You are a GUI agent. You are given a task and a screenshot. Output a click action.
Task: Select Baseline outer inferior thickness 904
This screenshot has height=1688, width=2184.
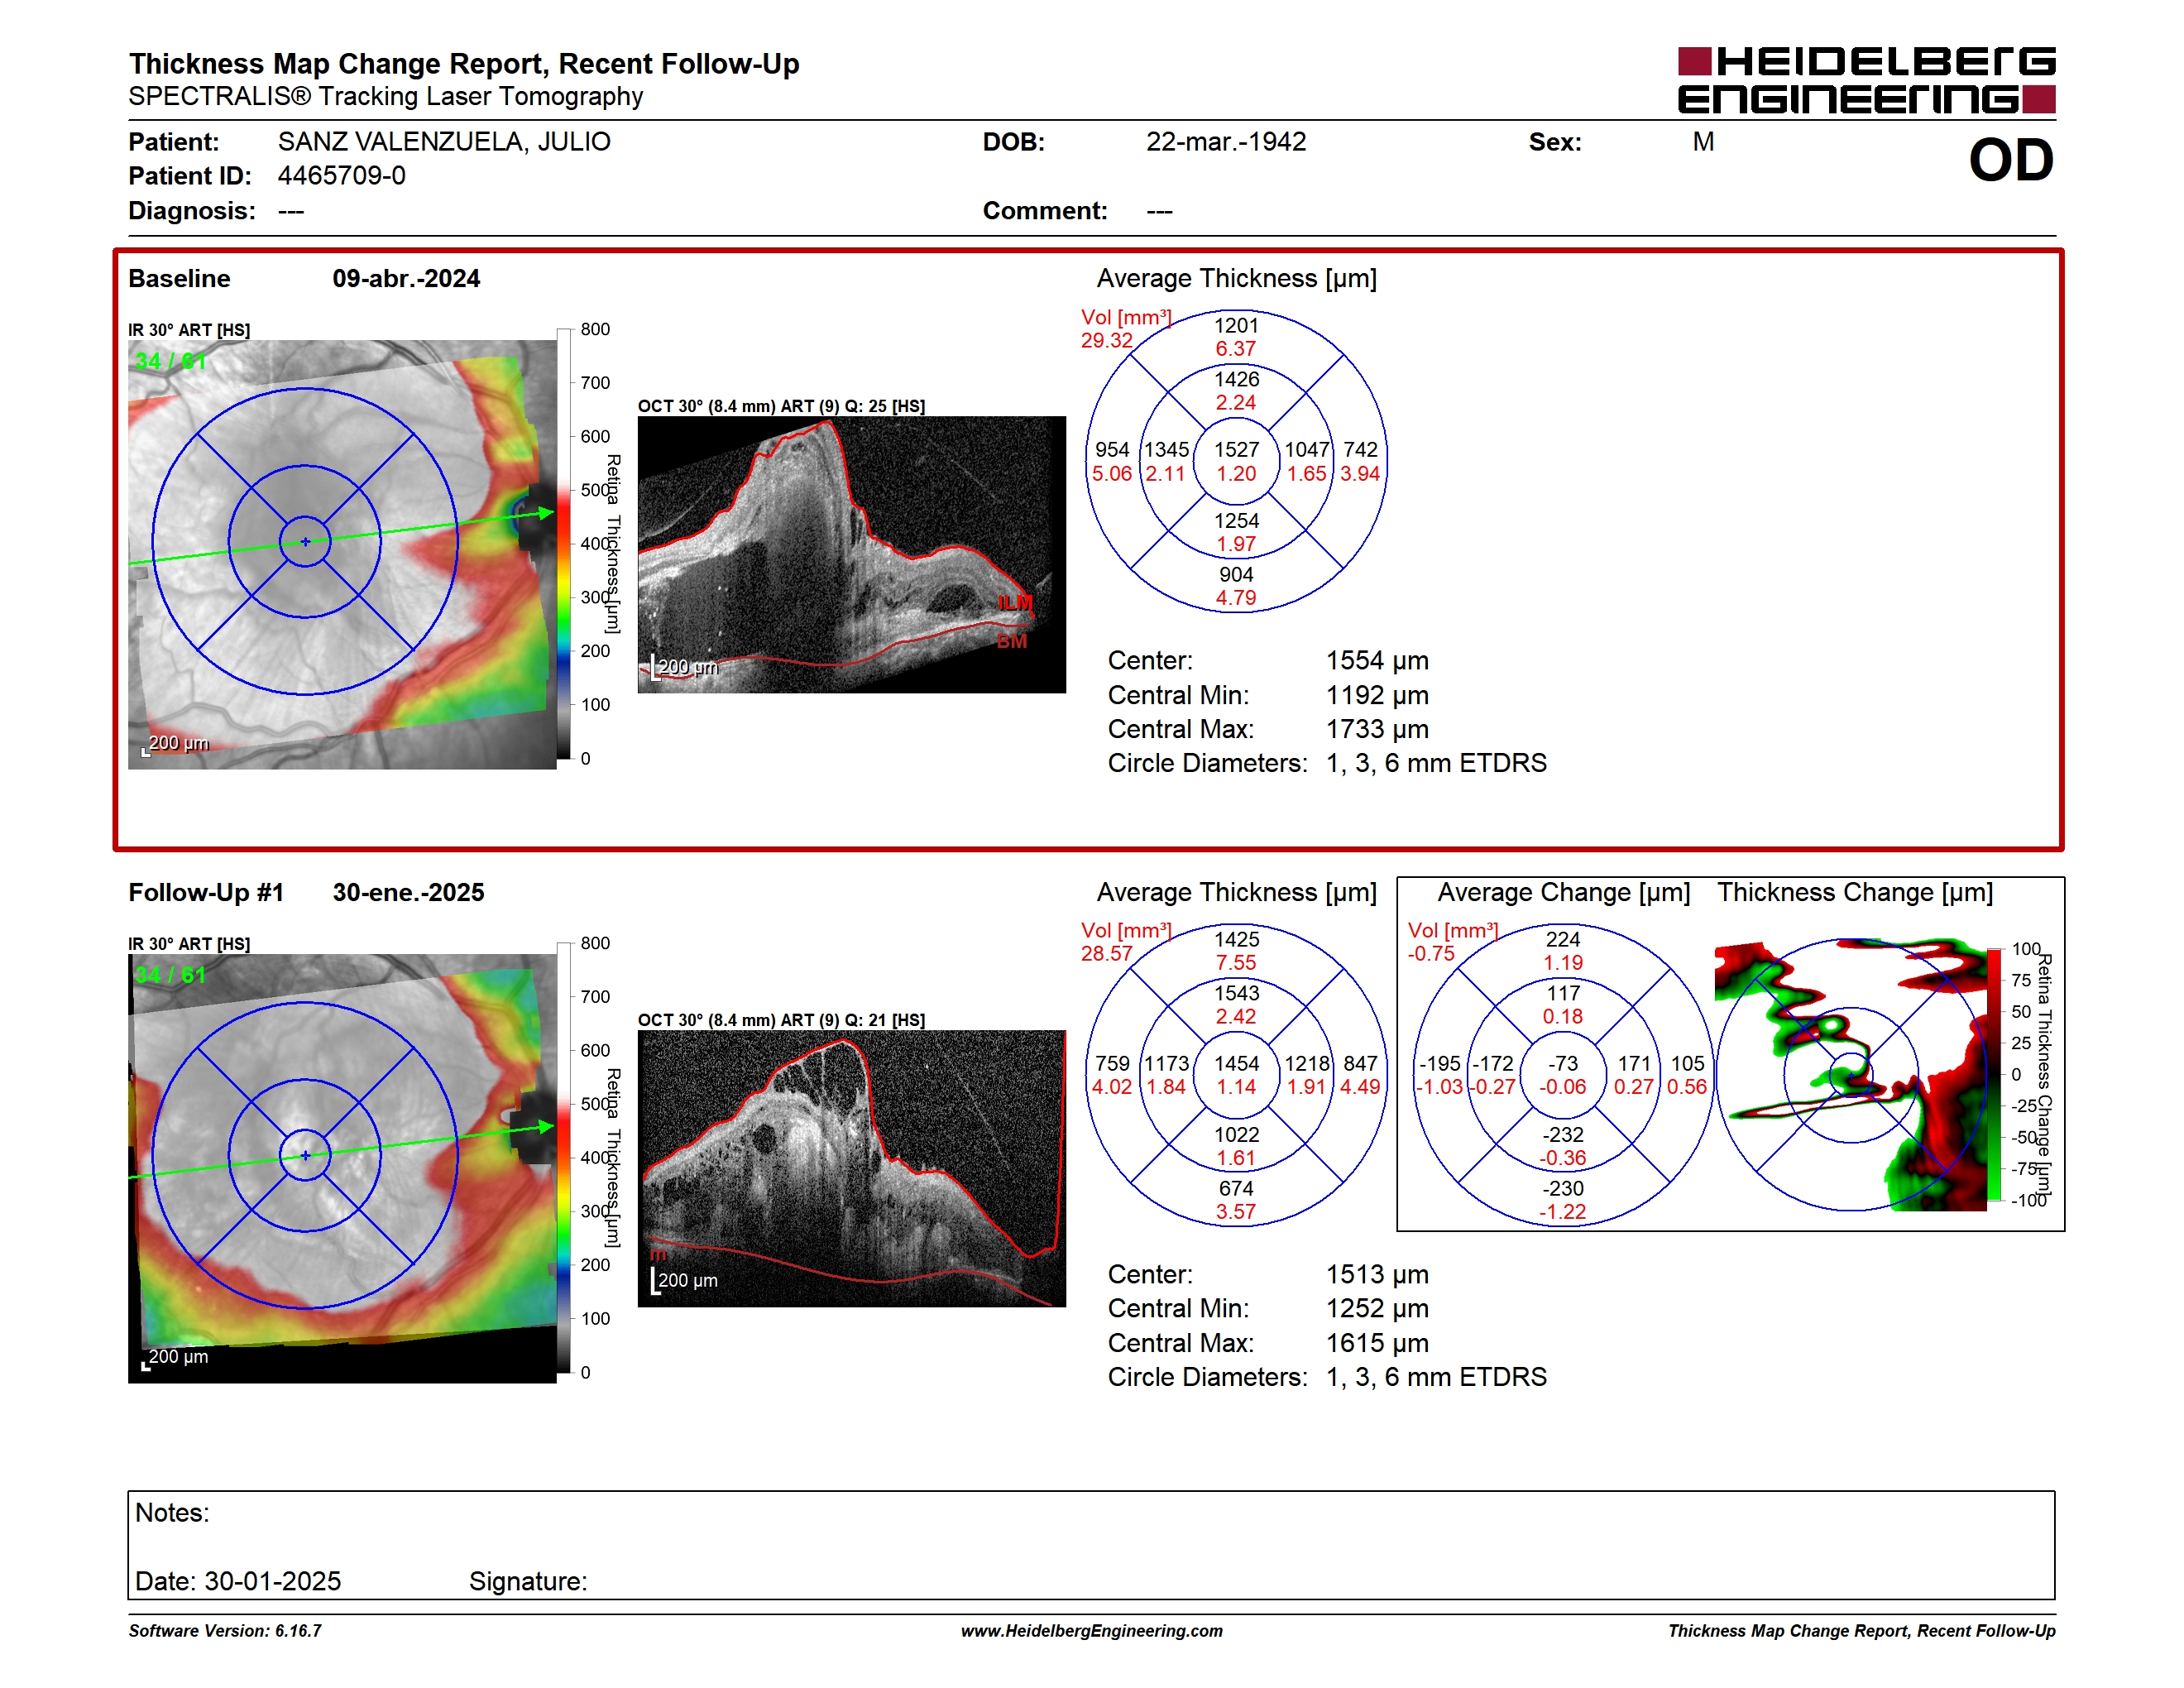(x=1236, y=575)
